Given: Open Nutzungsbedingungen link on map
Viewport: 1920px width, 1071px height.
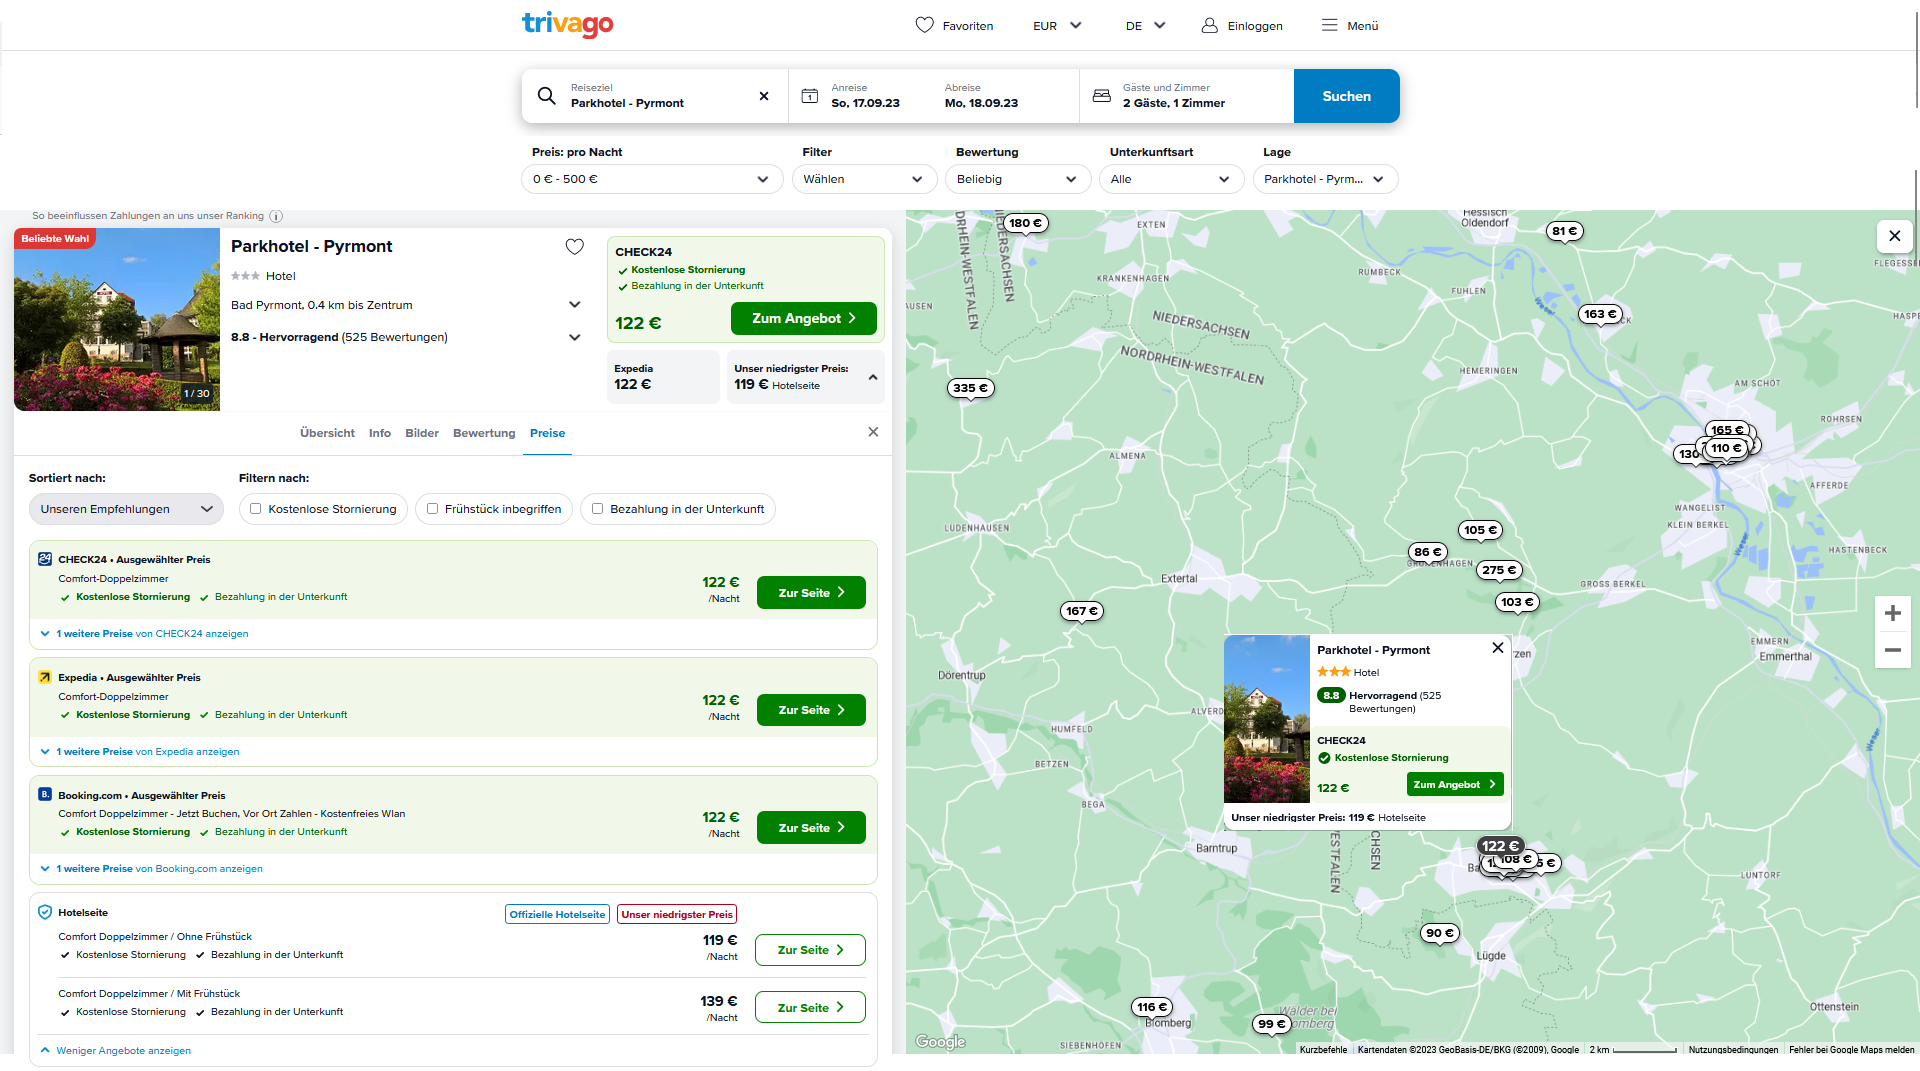Looking at the screenshot, I should pos(1733,1050).
